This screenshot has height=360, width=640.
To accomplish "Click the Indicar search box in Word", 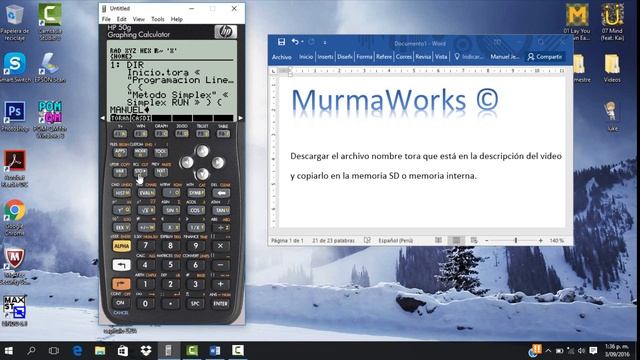I will click(469, 57).
